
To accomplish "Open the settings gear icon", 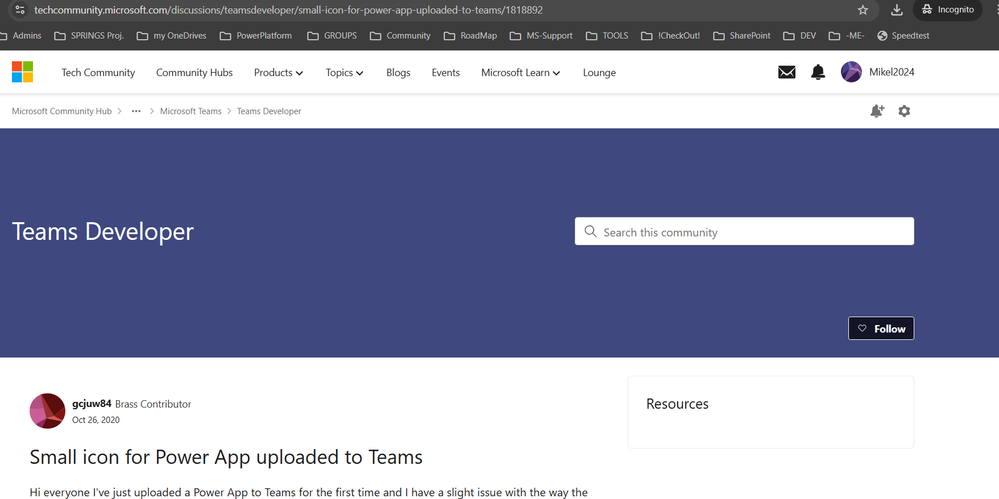I will click(904, 111).
